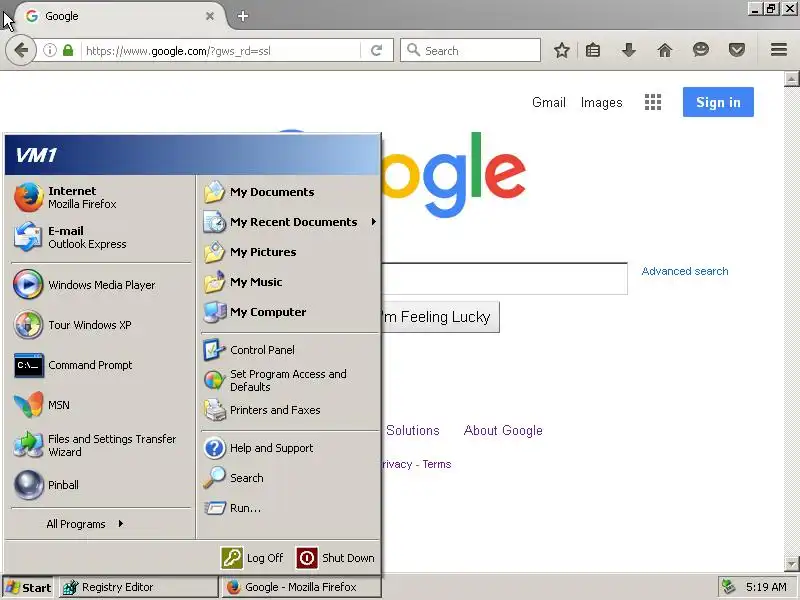
Task: Click the green padlock security icon
Action: (x=68, y=51)
